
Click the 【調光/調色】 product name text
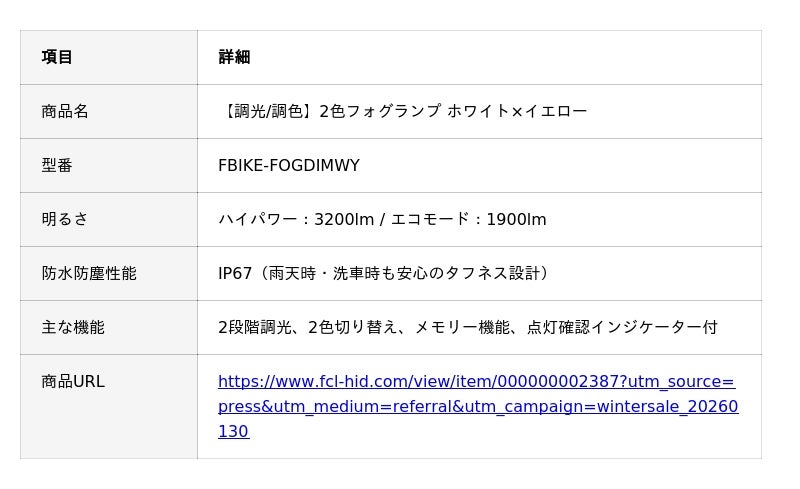tap(267, 111)
